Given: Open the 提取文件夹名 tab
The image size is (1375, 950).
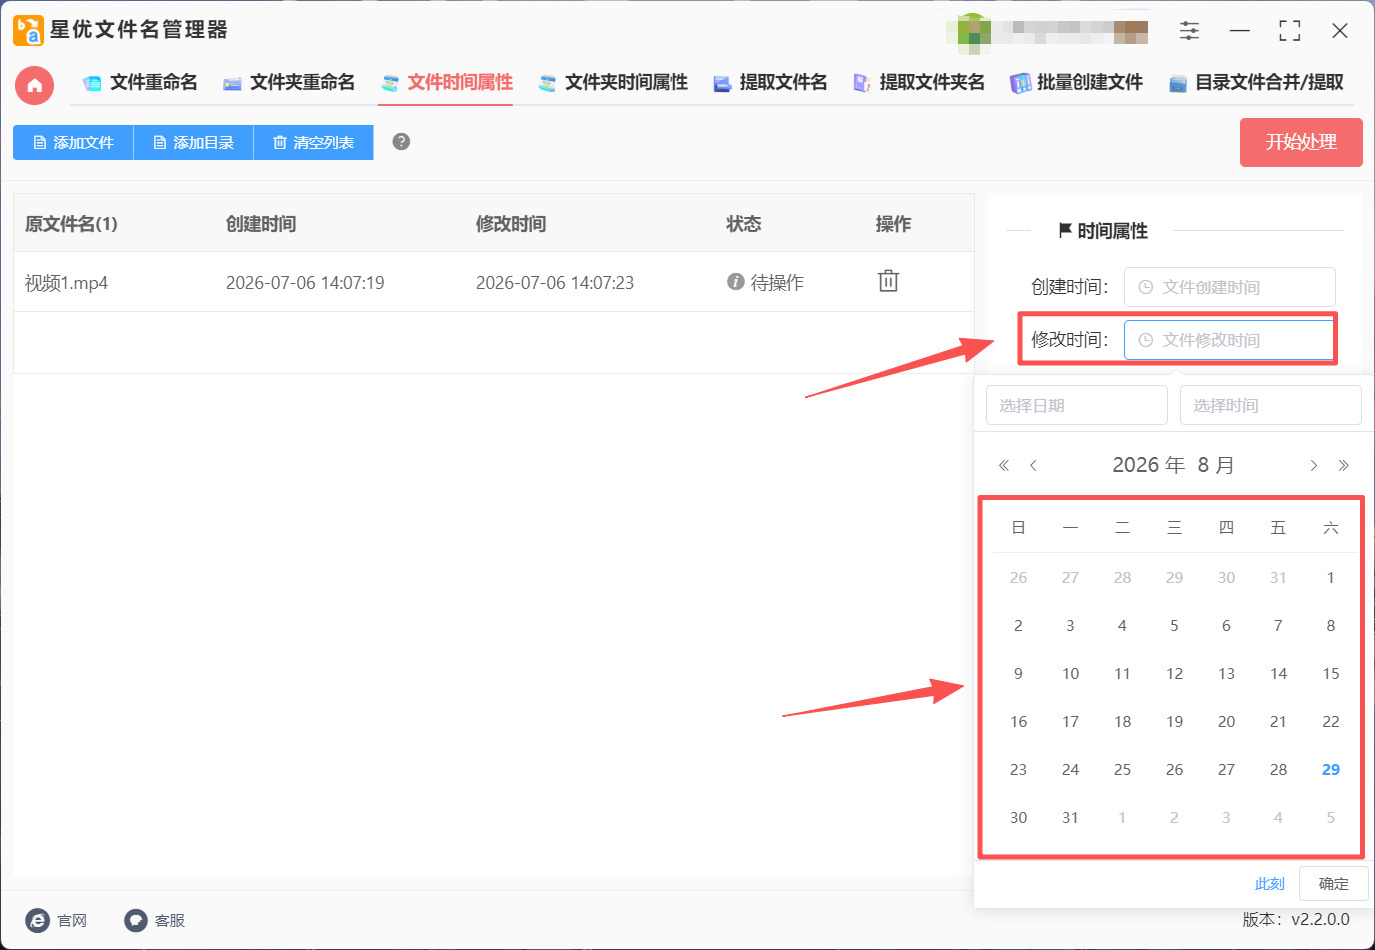Looking at the screenshot, I should [x=918, y=82].
